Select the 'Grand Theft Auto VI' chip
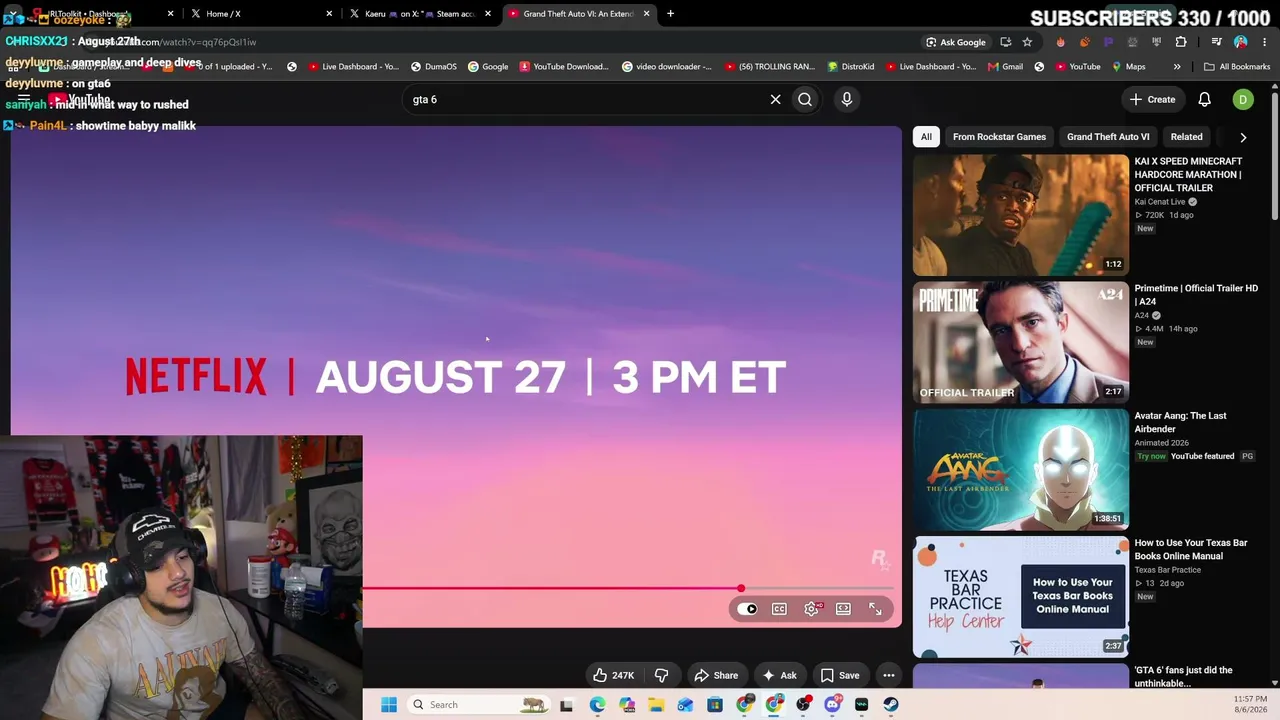Screen dimensions: 1280x720 coord(1108,137)
